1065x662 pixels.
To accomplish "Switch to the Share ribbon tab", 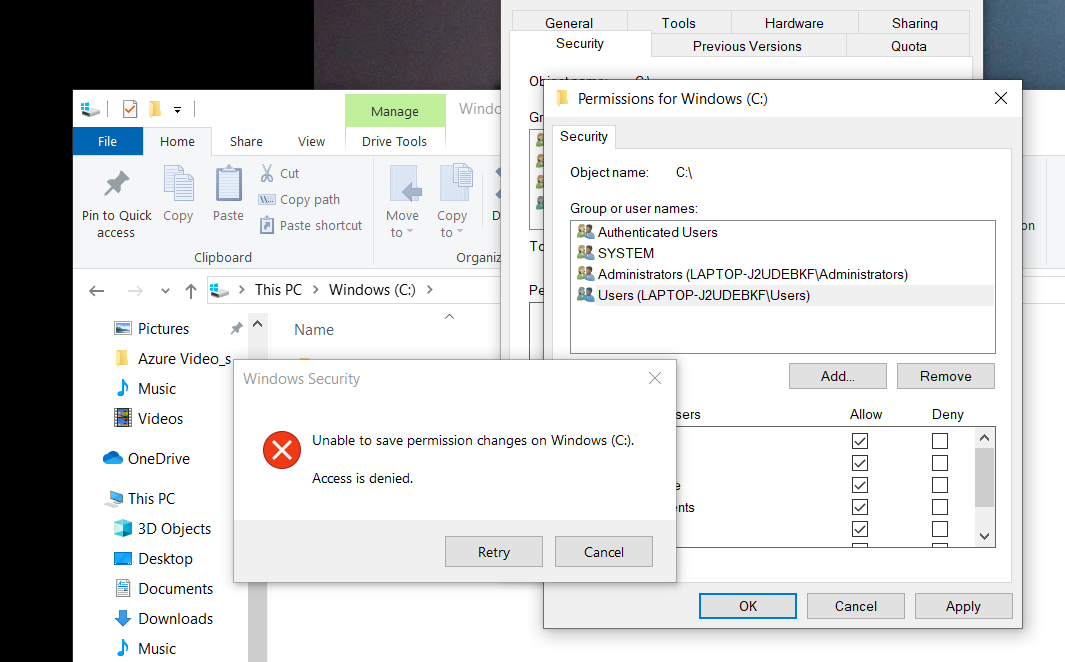I will tap(245, 141).
